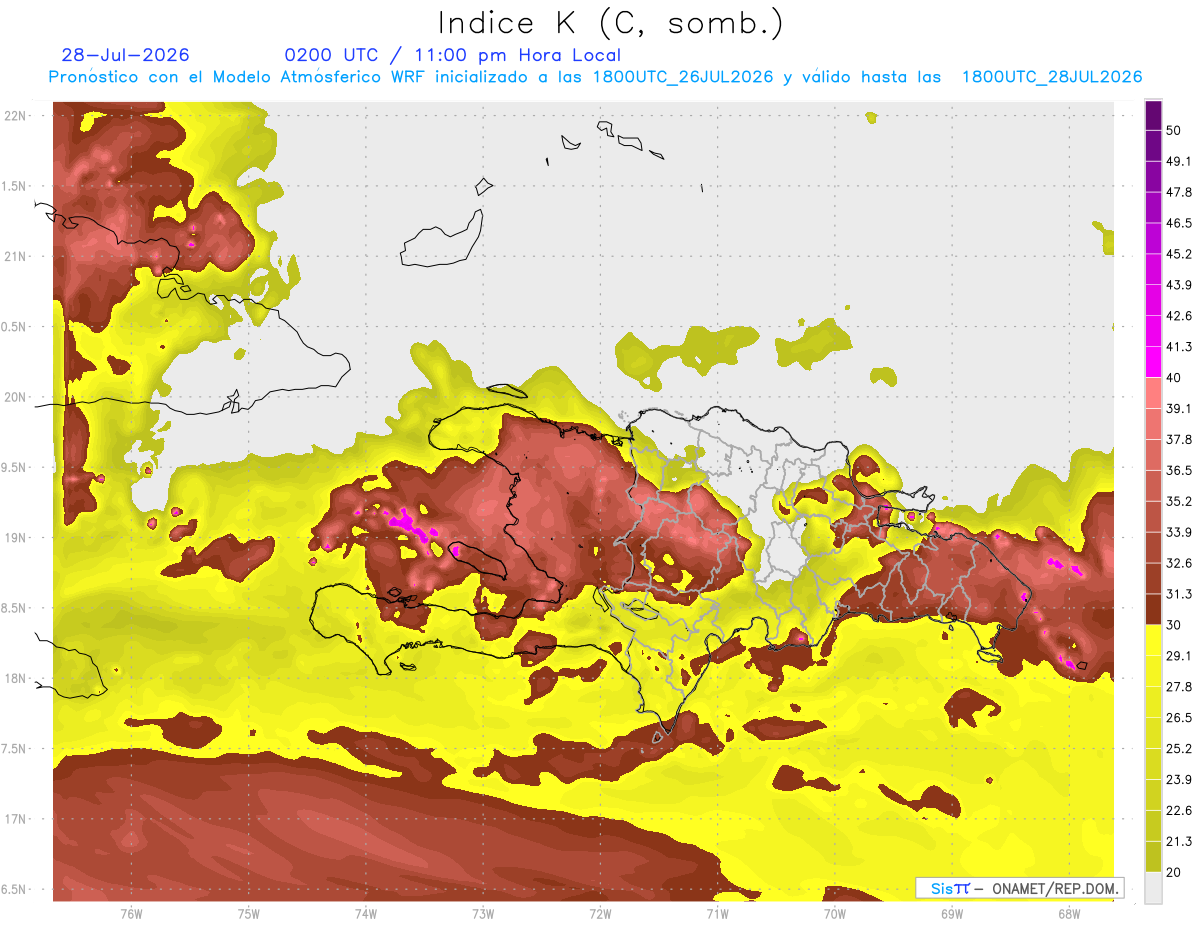Click the colorbar value '21.3'
This screenshot has width=1200, height=927.
point(1179,841)
